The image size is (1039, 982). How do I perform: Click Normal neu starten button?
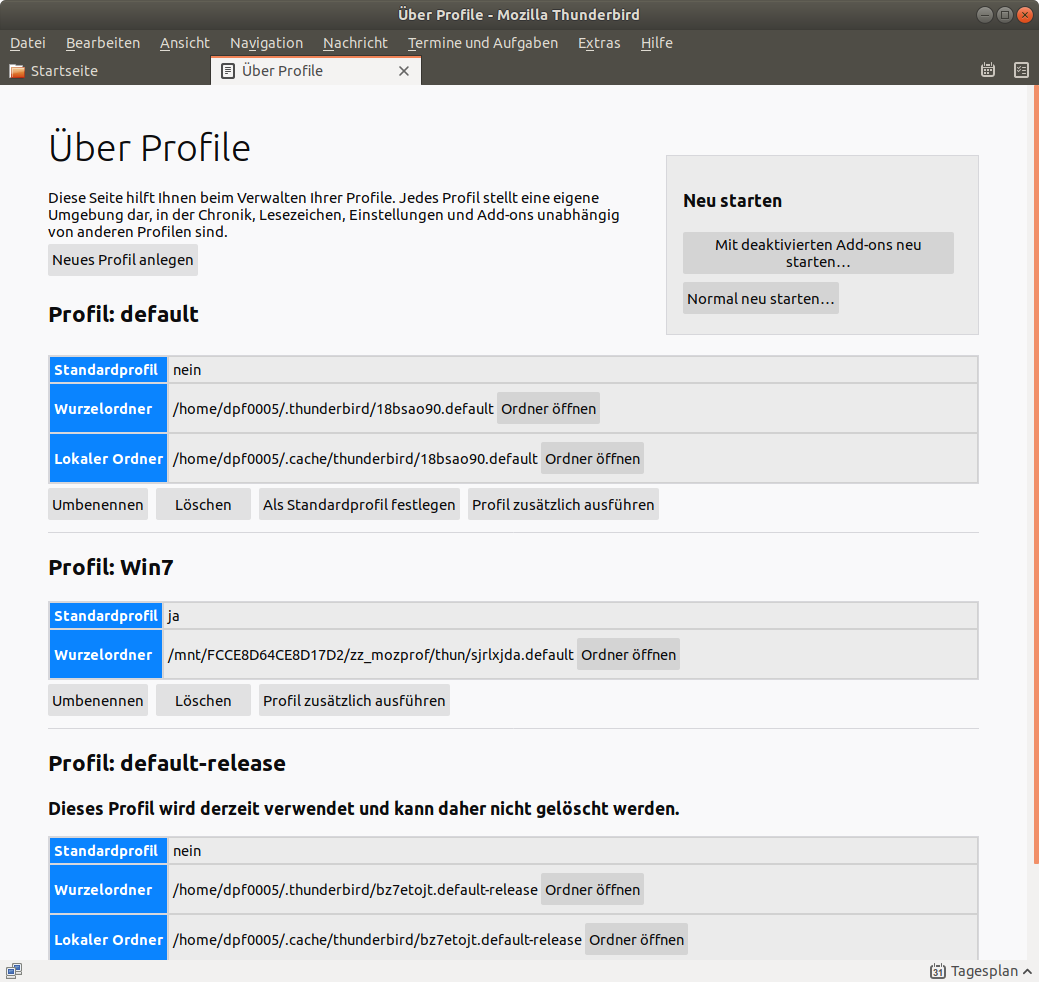coord(760,298)
